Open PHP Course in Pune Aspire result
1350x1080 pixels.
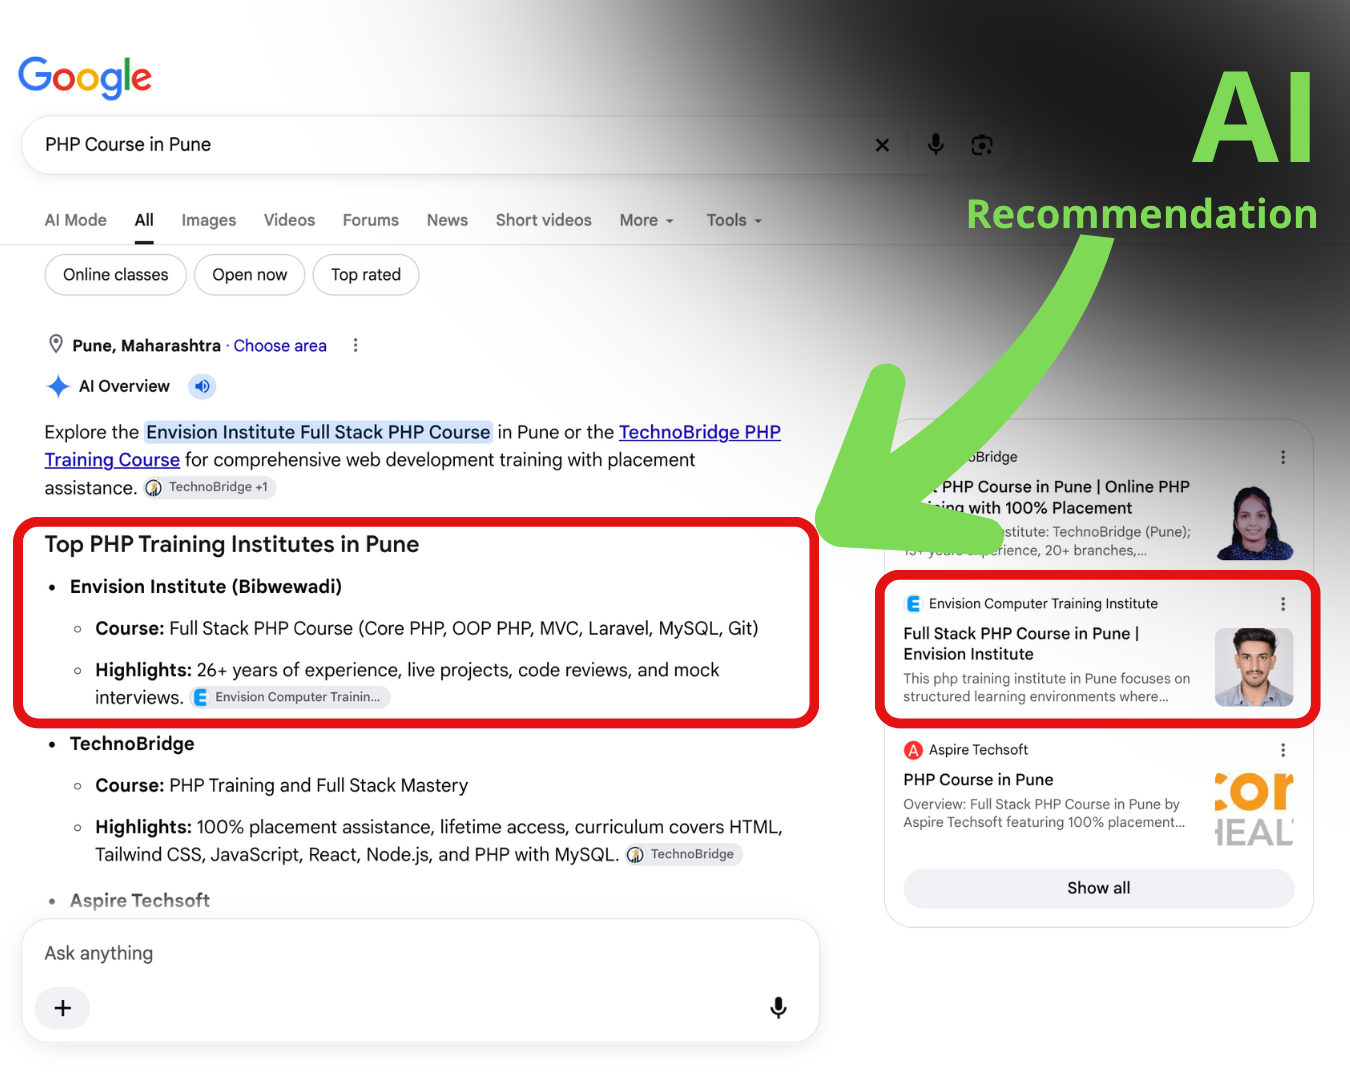[x=978, y=780]
